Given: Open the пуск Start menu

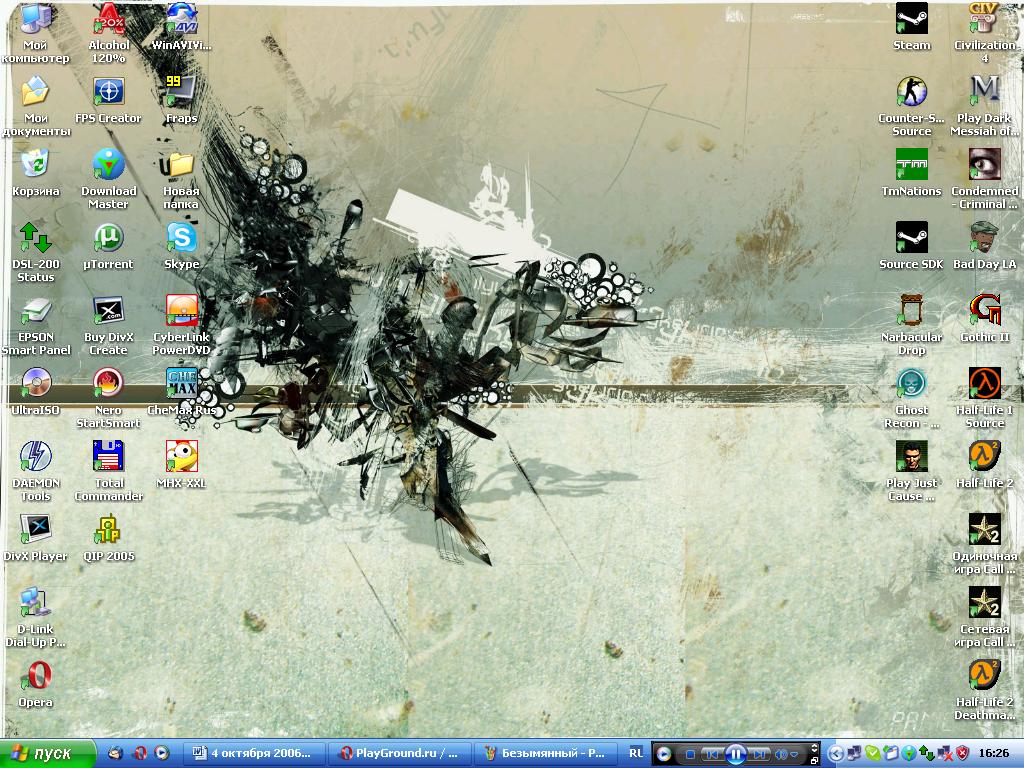Looking at the screenshot, I should click(48, 754).
